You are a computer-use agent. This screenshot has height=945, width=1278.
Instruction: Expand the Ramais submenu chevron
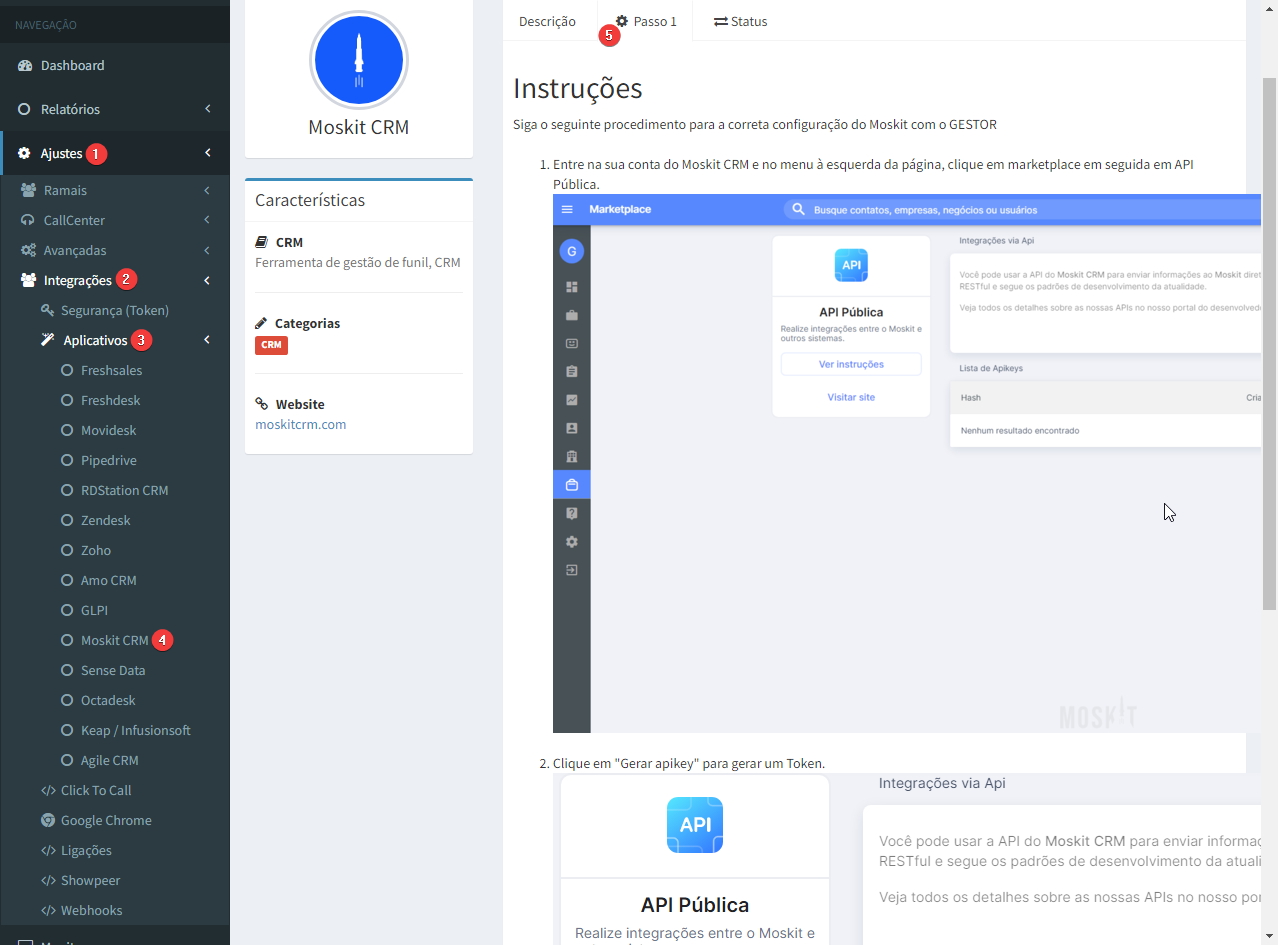(207, 191)
